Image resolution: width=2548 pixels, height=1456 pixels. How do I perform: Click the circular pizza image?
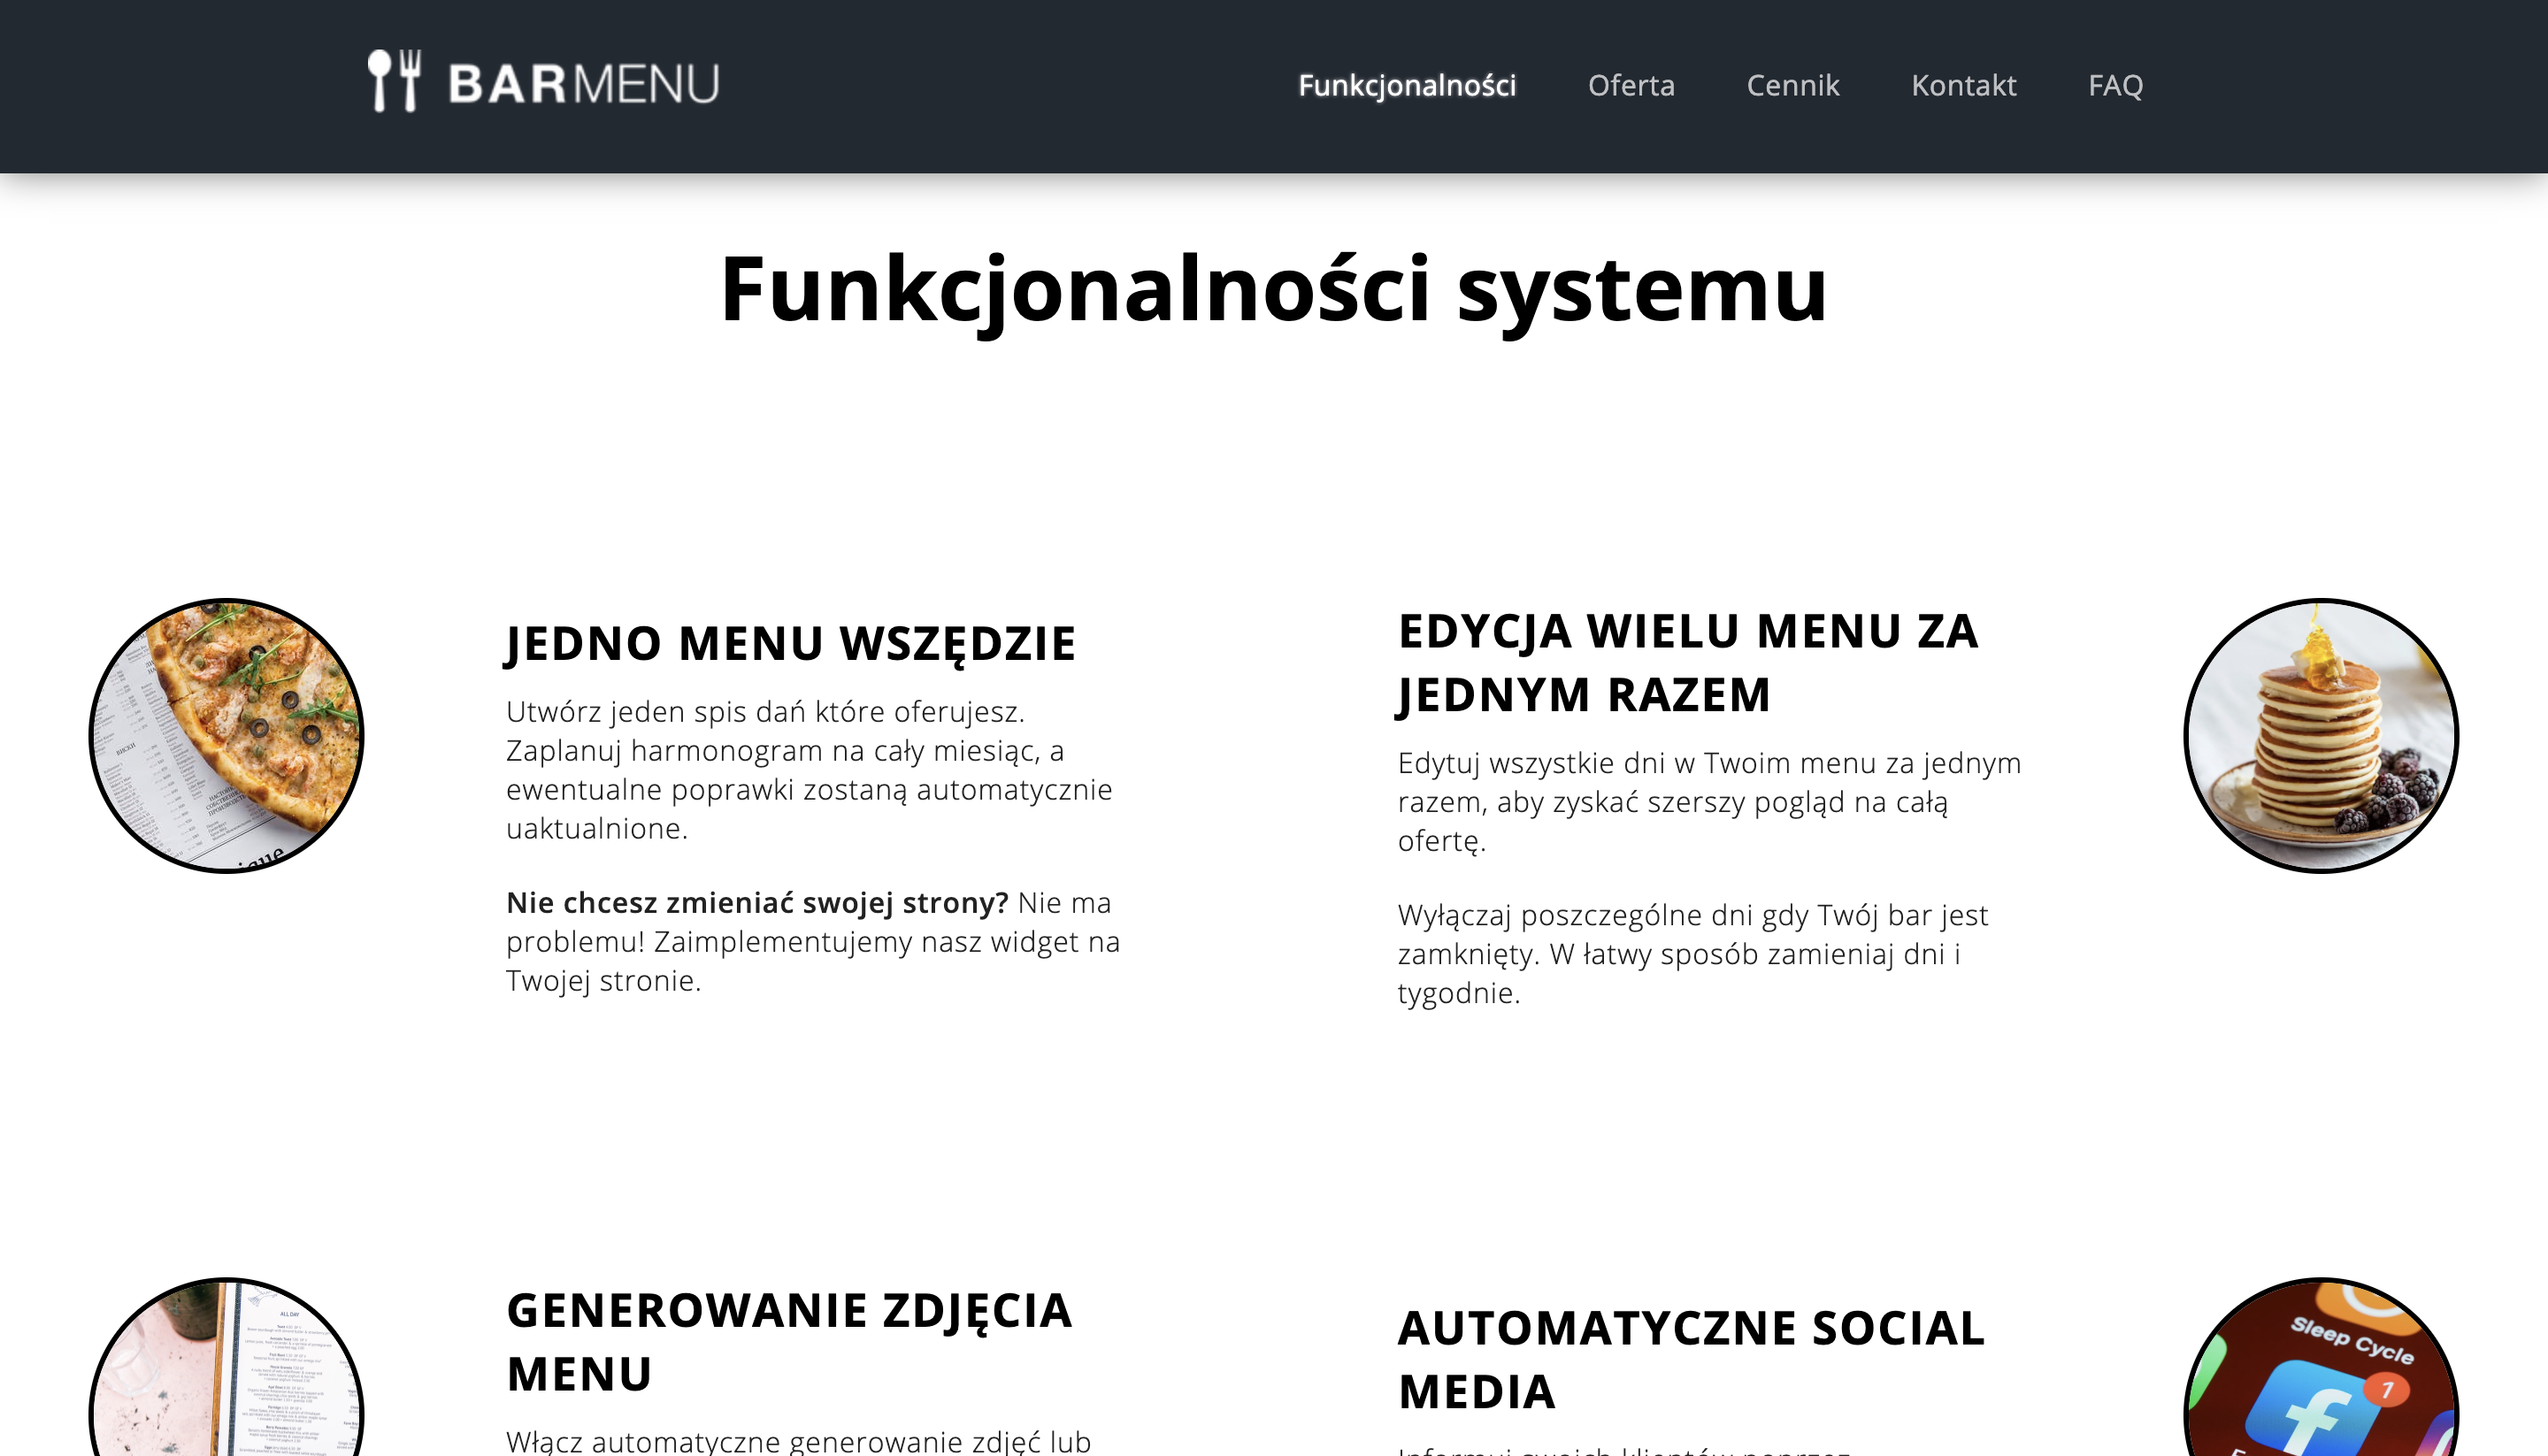coord(227,736)
